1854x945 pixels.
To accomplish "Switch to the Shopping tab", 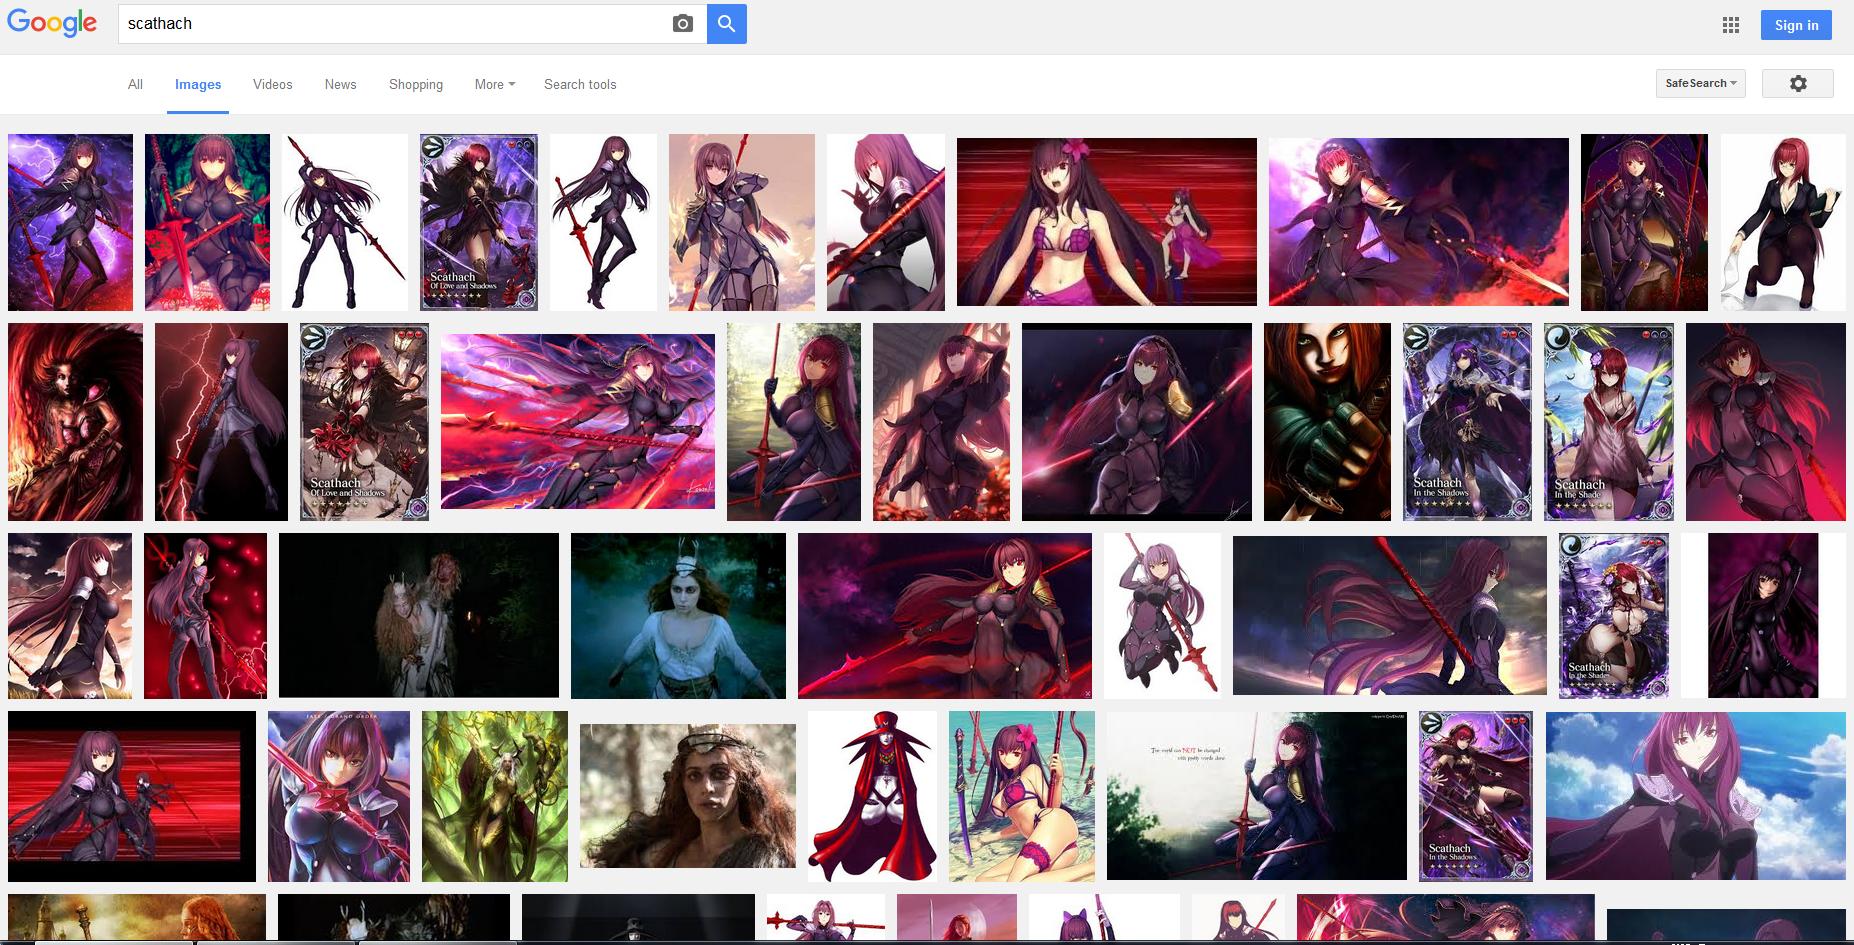I will pos(416,85).
